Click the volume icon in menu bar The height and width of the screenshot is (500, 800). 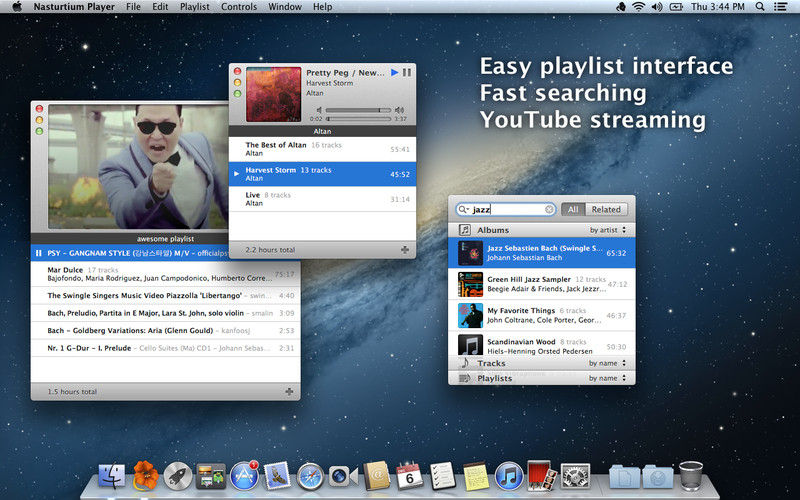657,7
